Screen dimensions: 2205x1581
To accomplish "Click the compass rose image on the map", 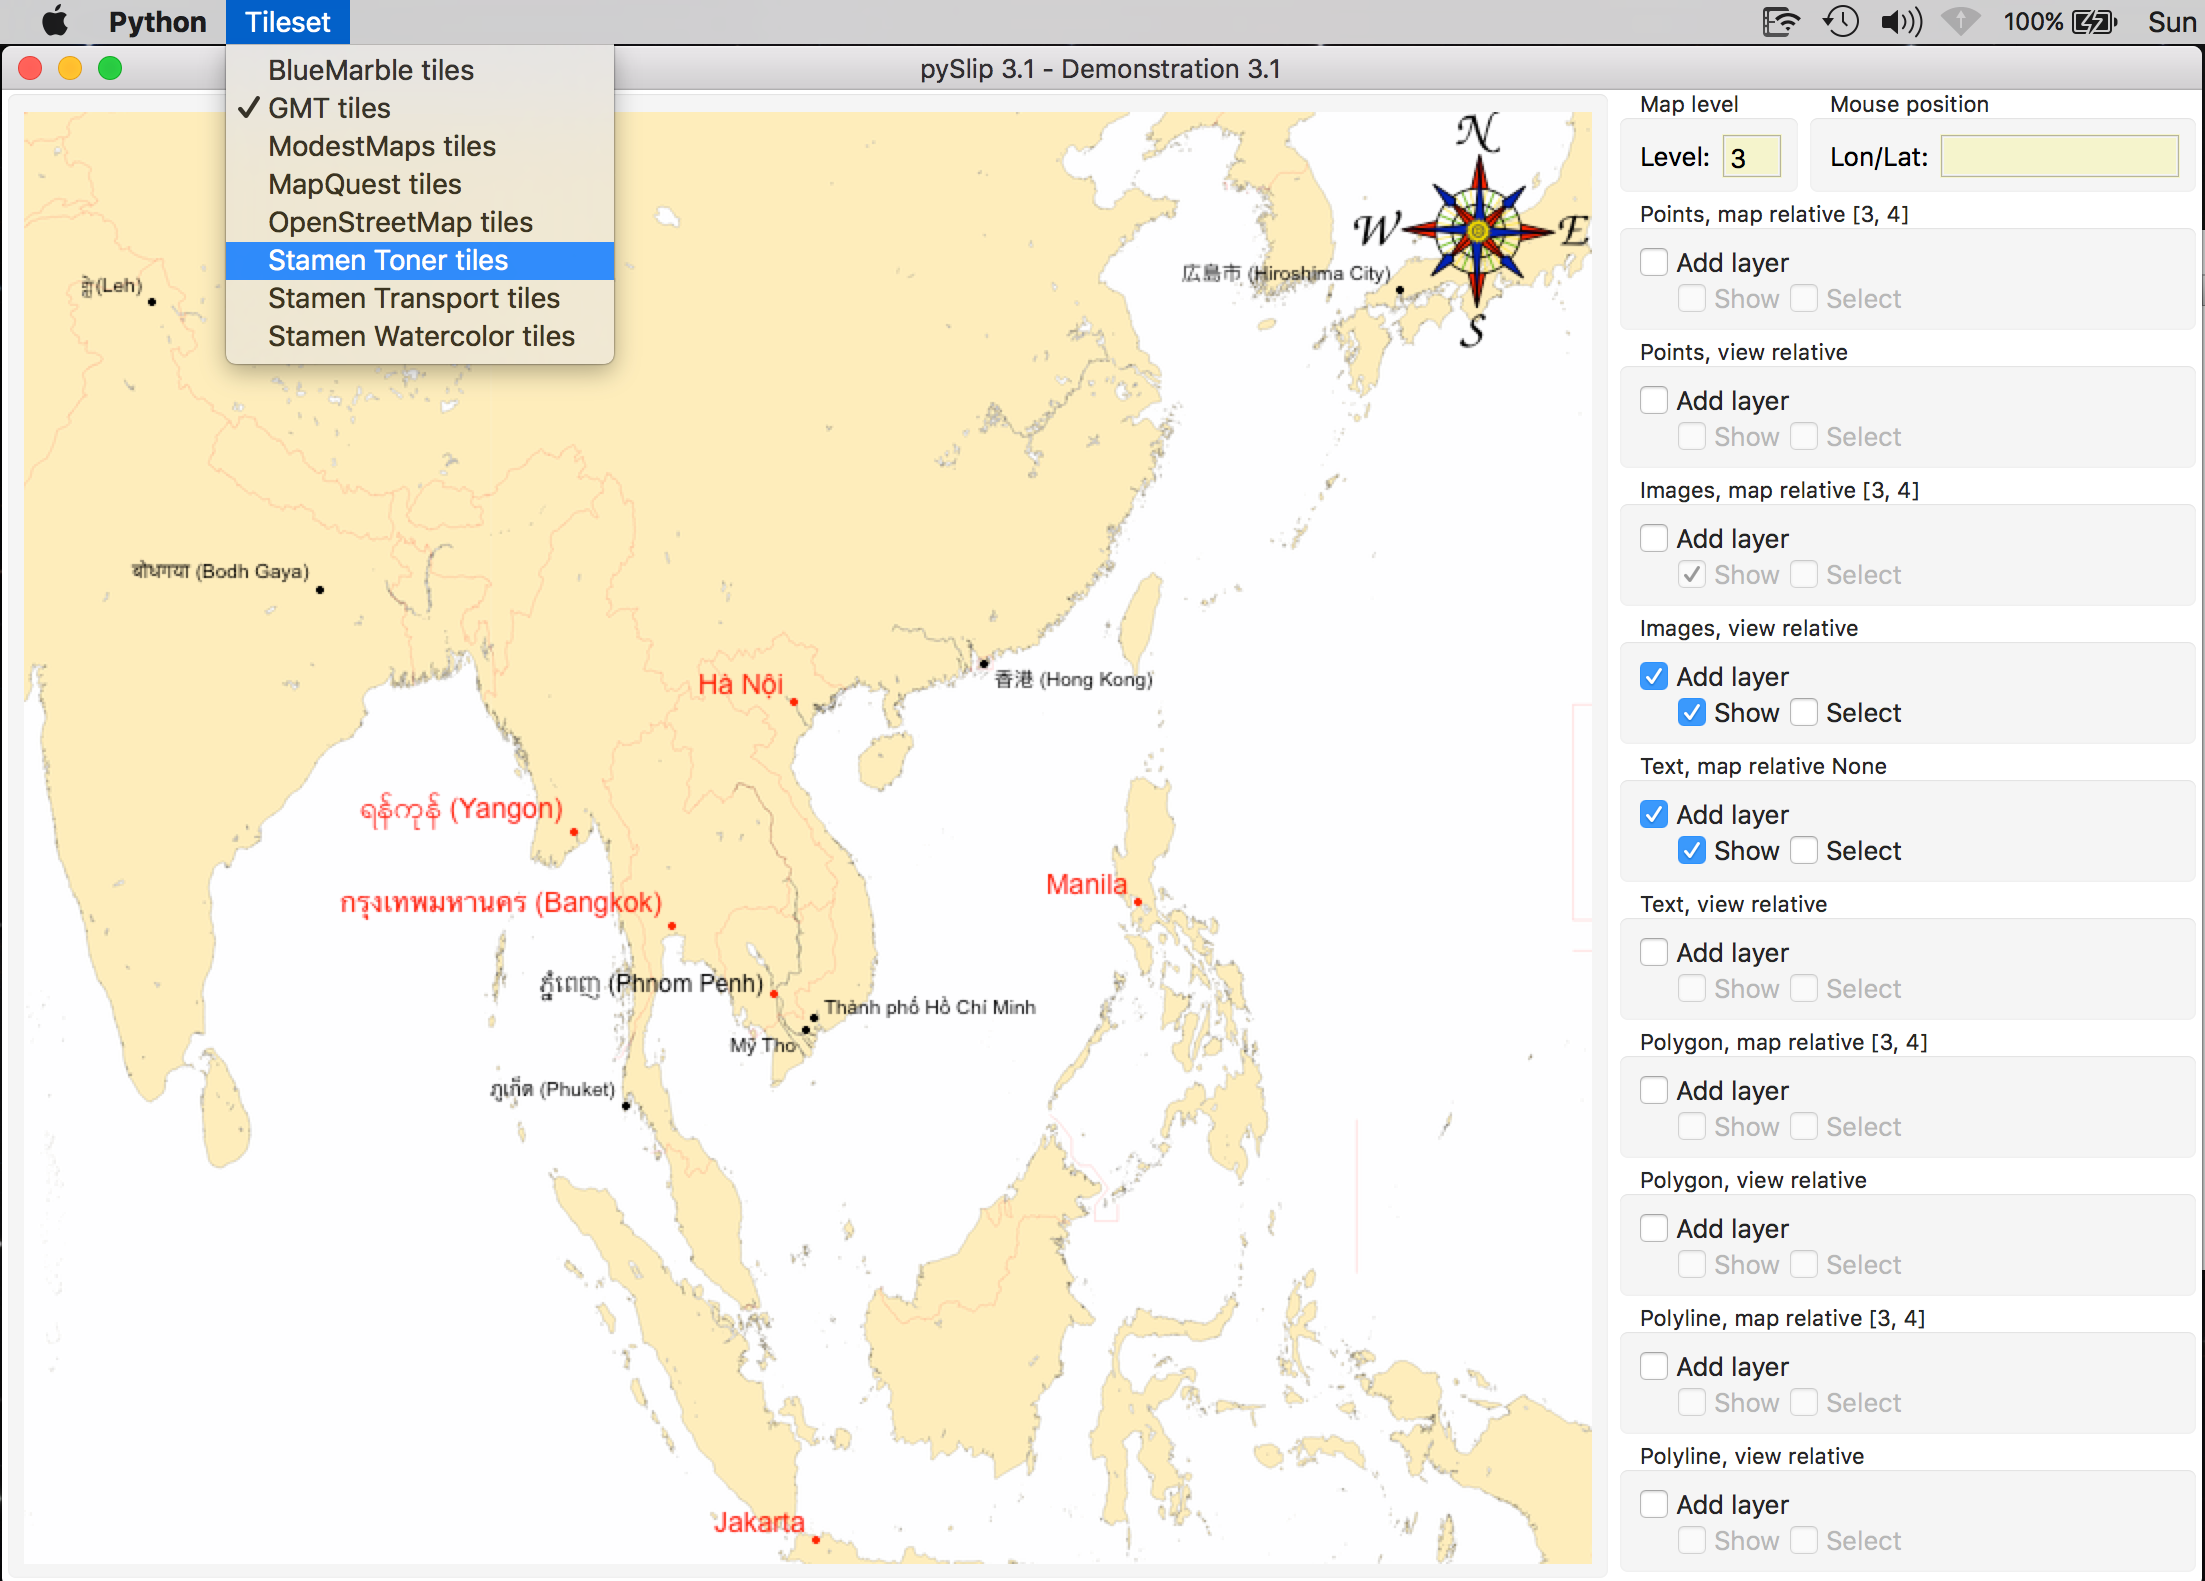I will (x=1477, y=231).
